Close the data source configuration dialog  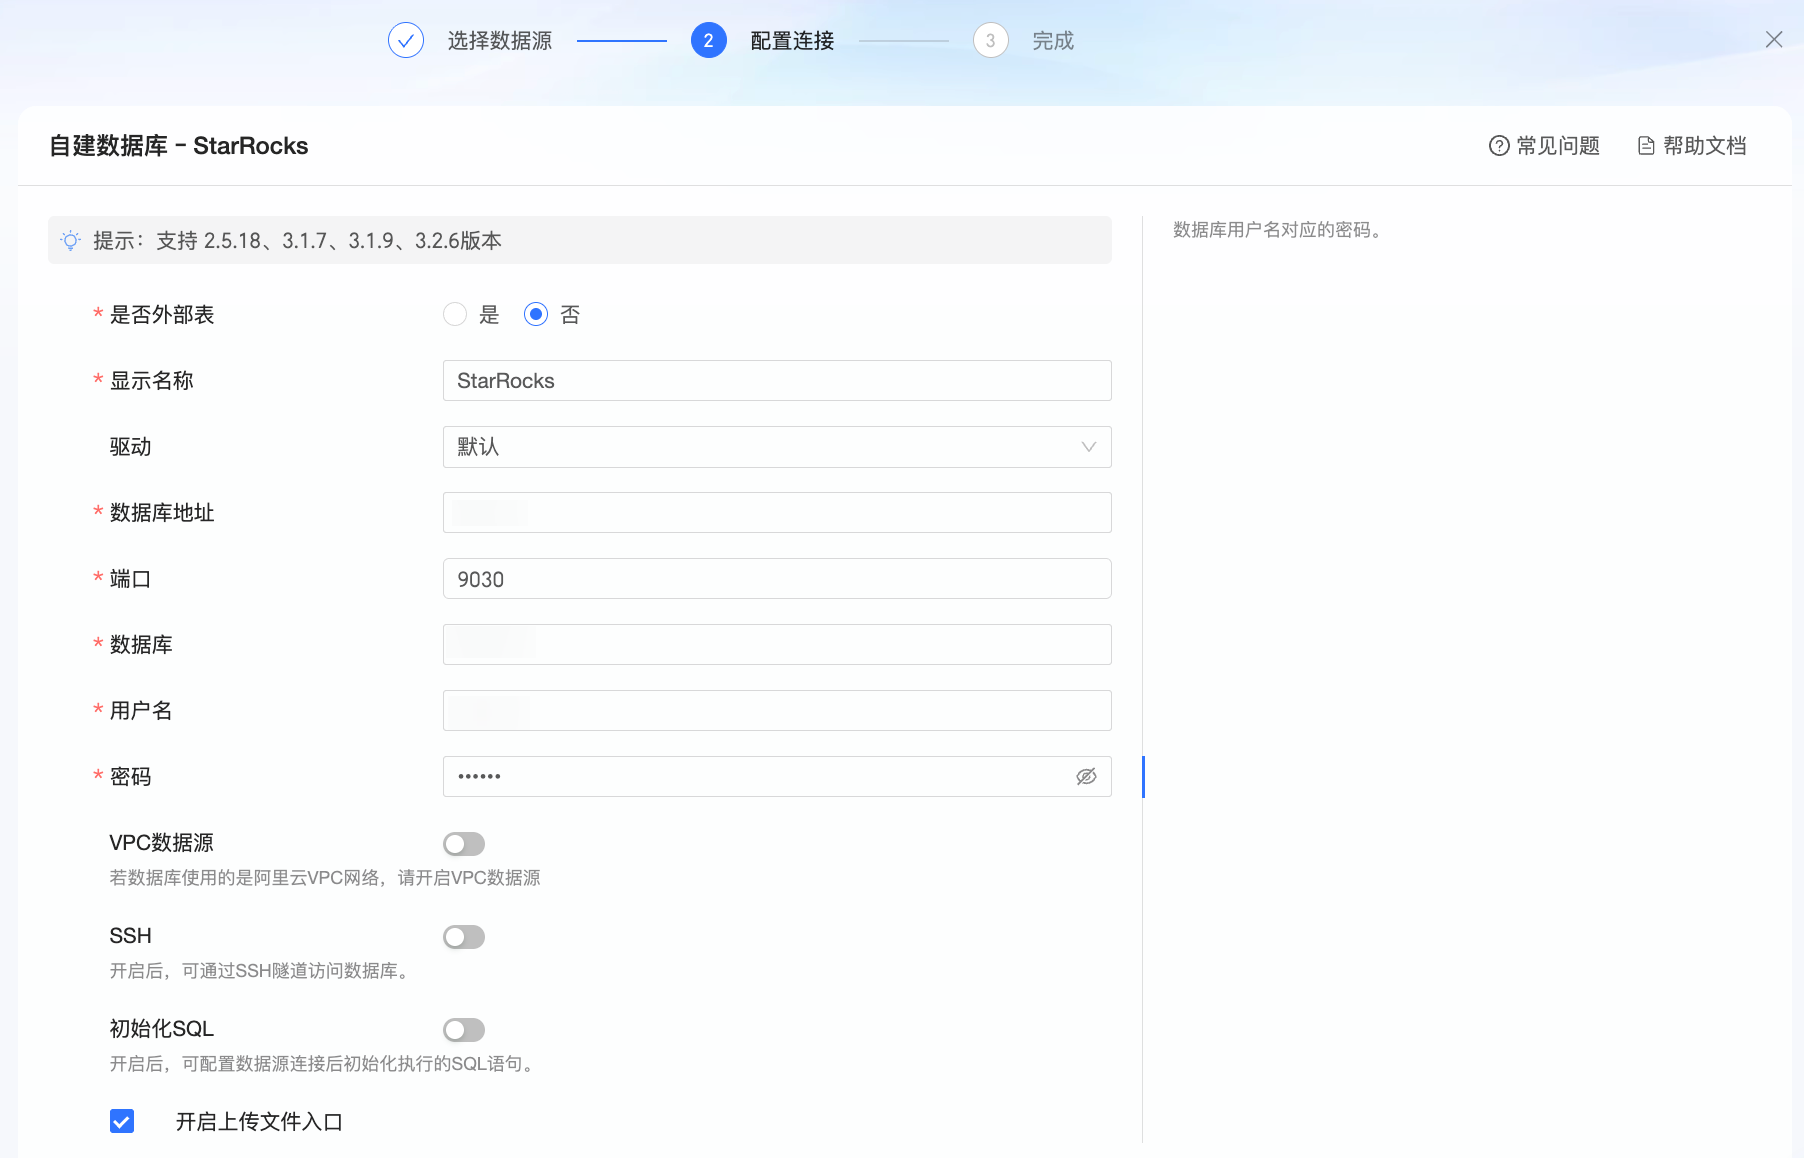[1773, 40]
